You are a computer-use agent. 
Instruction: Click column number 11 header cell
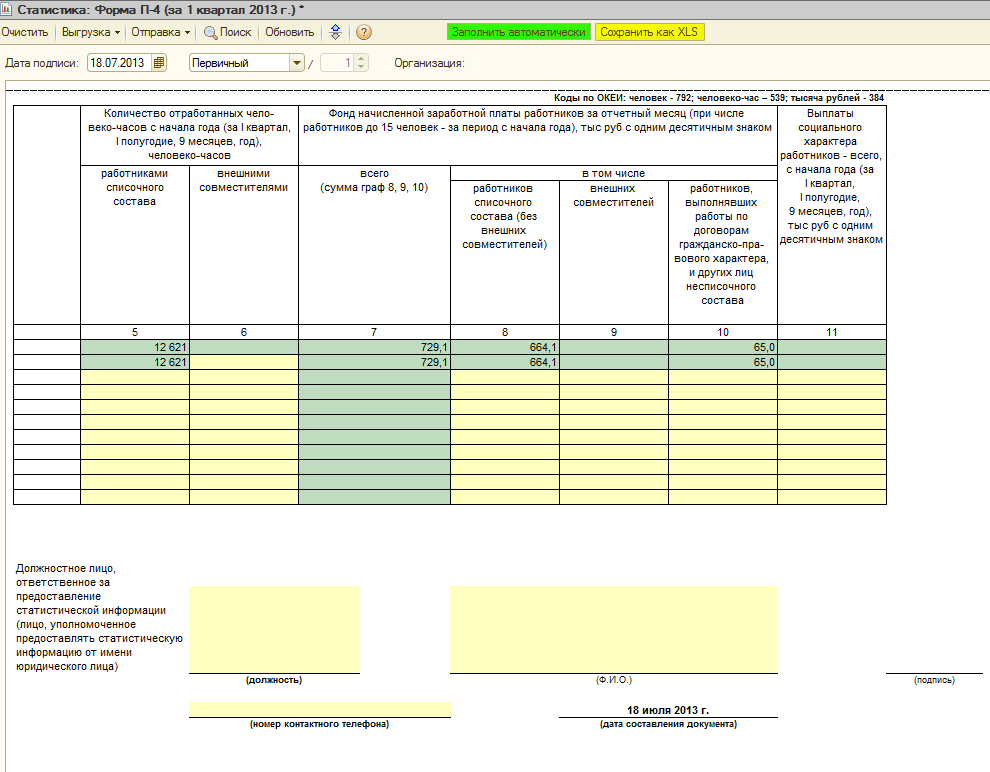pos(832,332)
